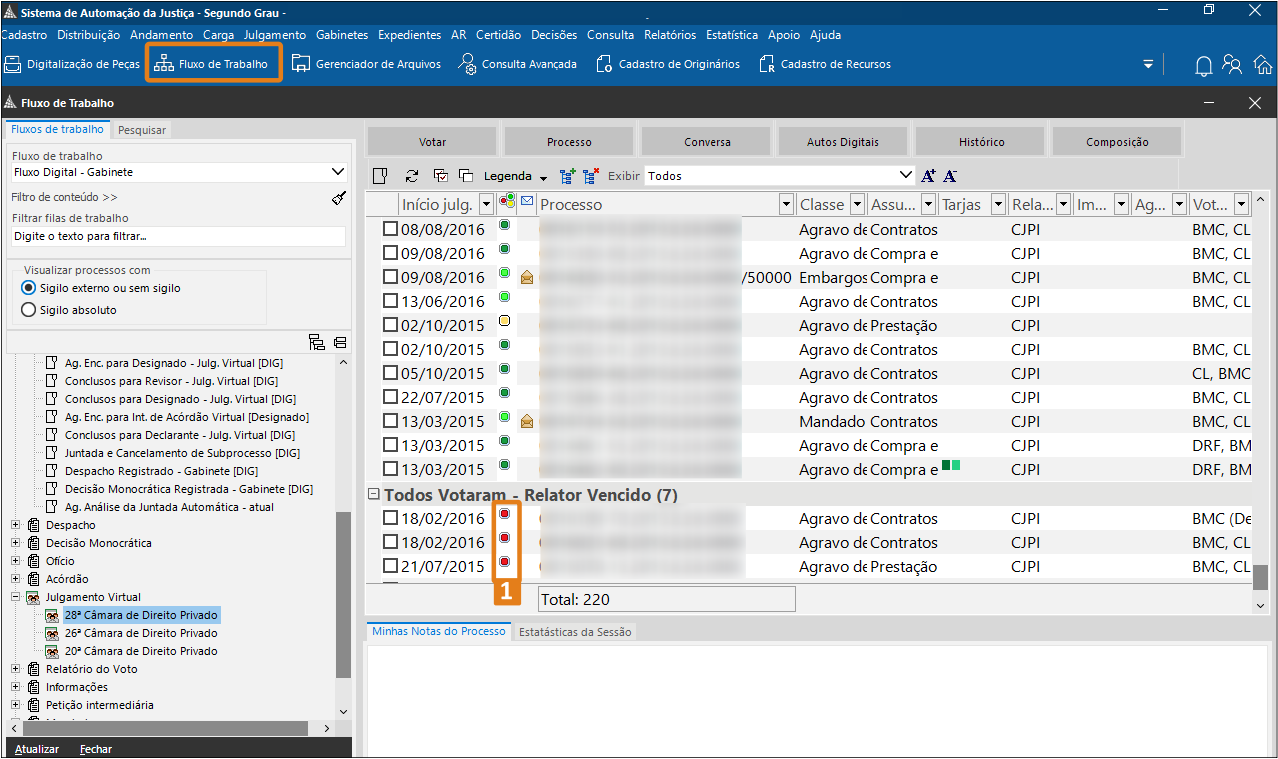Click the Fechar button at the bottom

click(96, 749)
